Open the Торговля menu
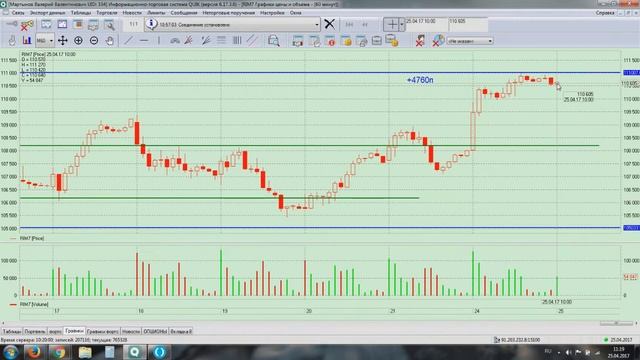 coord(107,13)
